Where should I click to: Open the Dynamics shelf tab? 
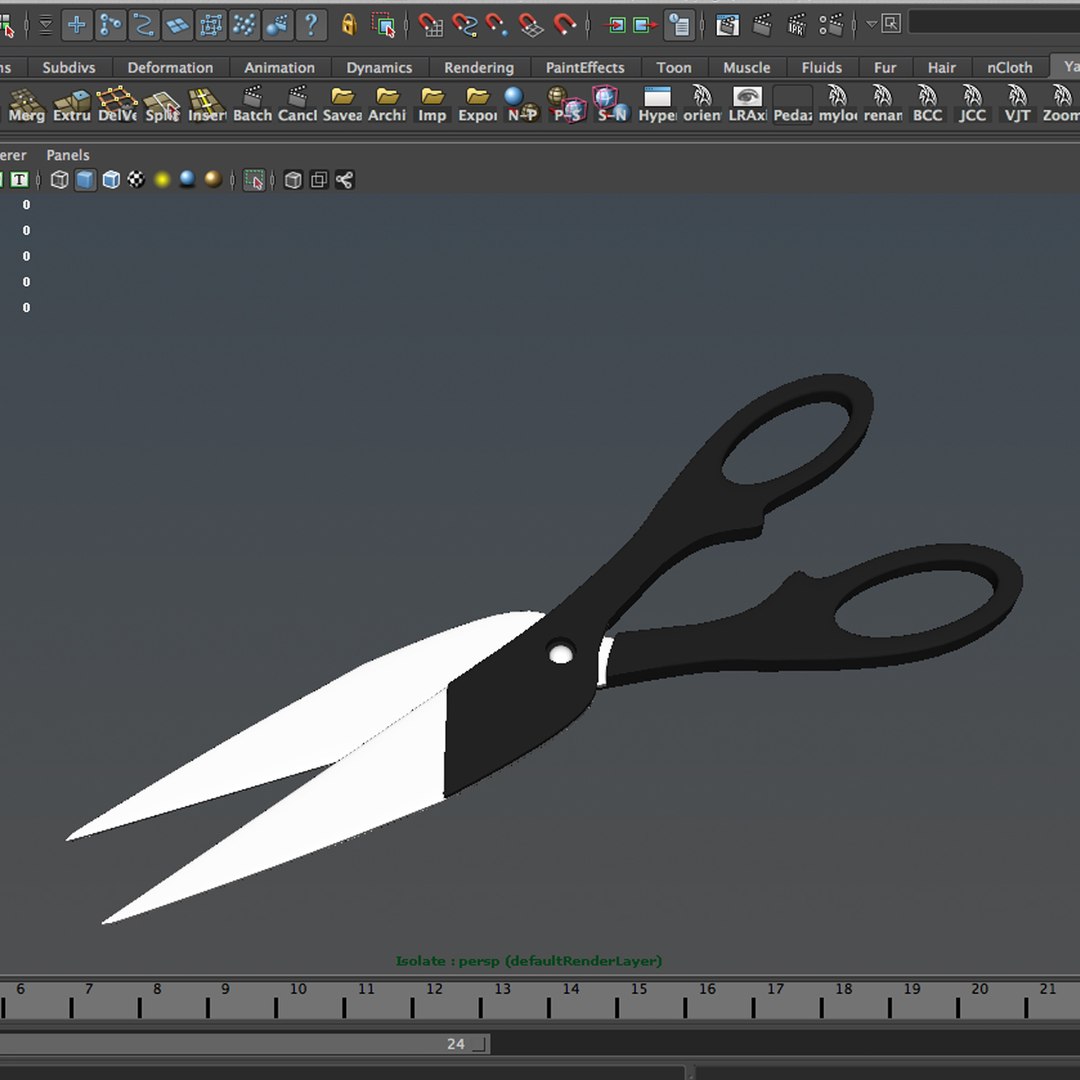coord(379,68)
